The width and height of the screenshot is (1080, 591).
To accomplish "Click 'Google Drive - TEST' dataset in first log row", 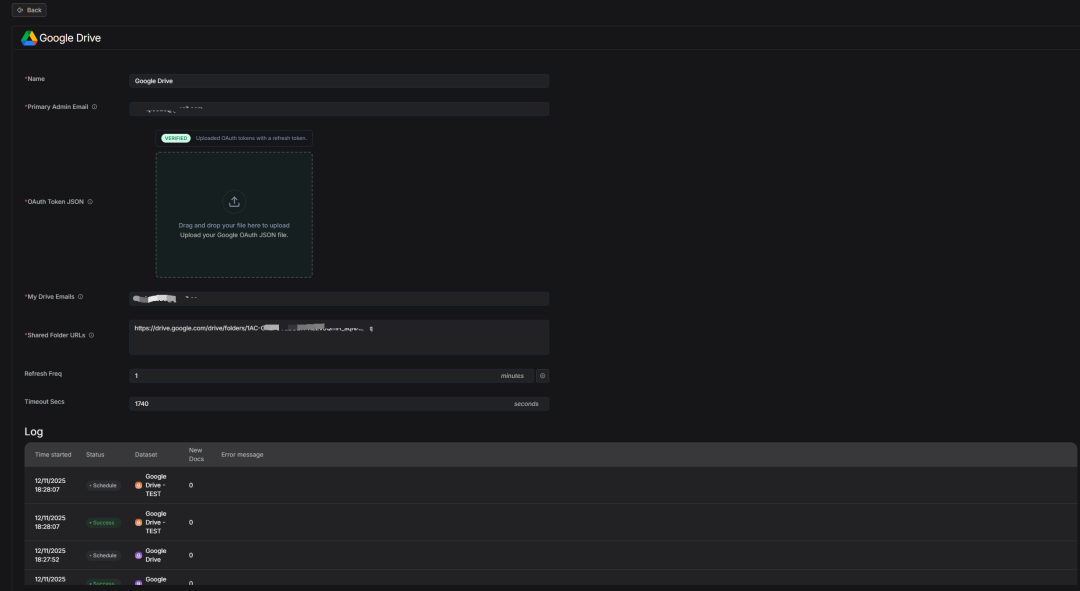I will [x=156, y=486].
